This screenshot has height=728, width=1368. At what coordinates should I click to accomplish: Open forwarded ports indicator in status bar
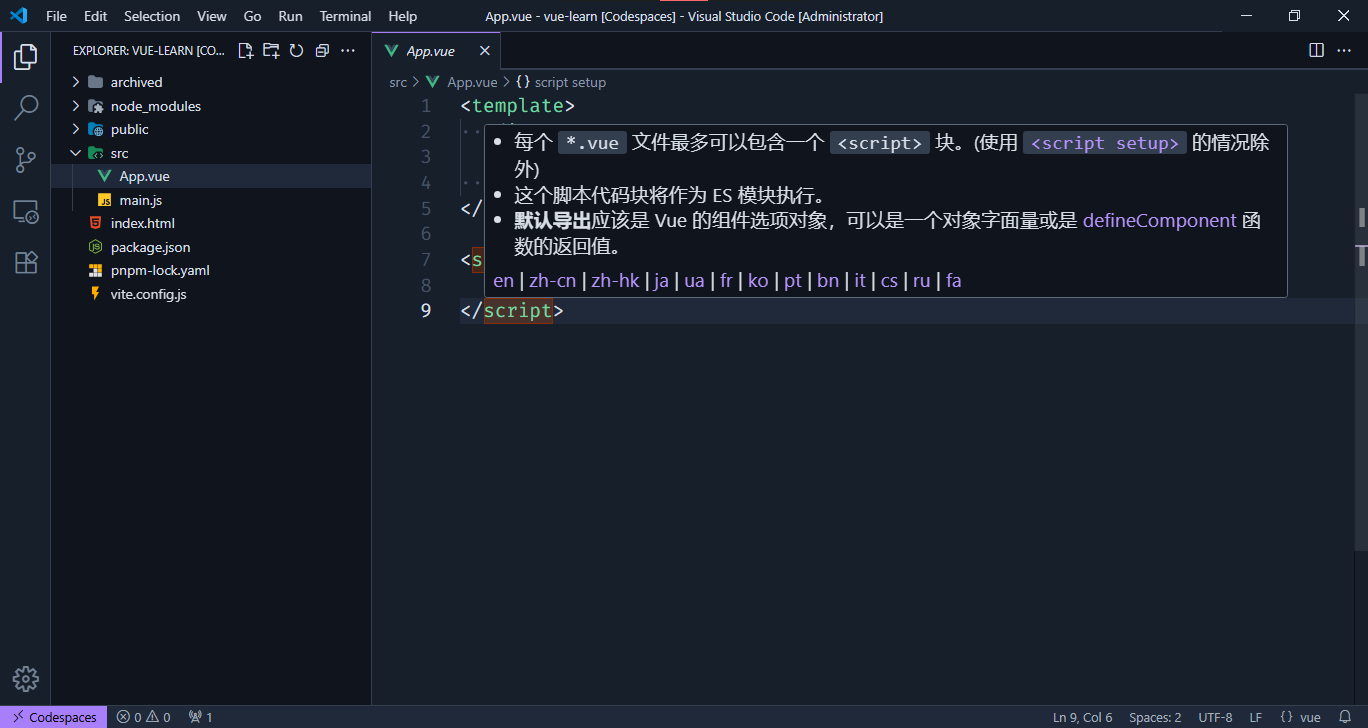201,717
